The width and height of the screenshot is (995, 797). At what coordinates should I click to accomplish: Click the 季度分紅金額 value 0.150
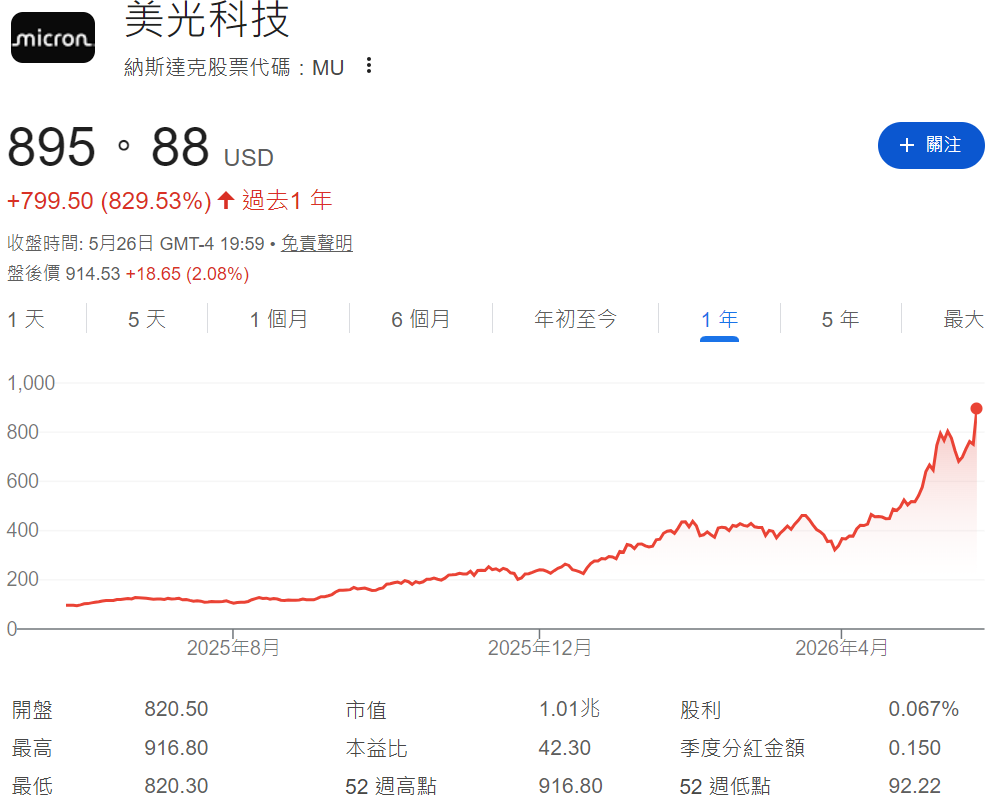[x=914, y=748]
